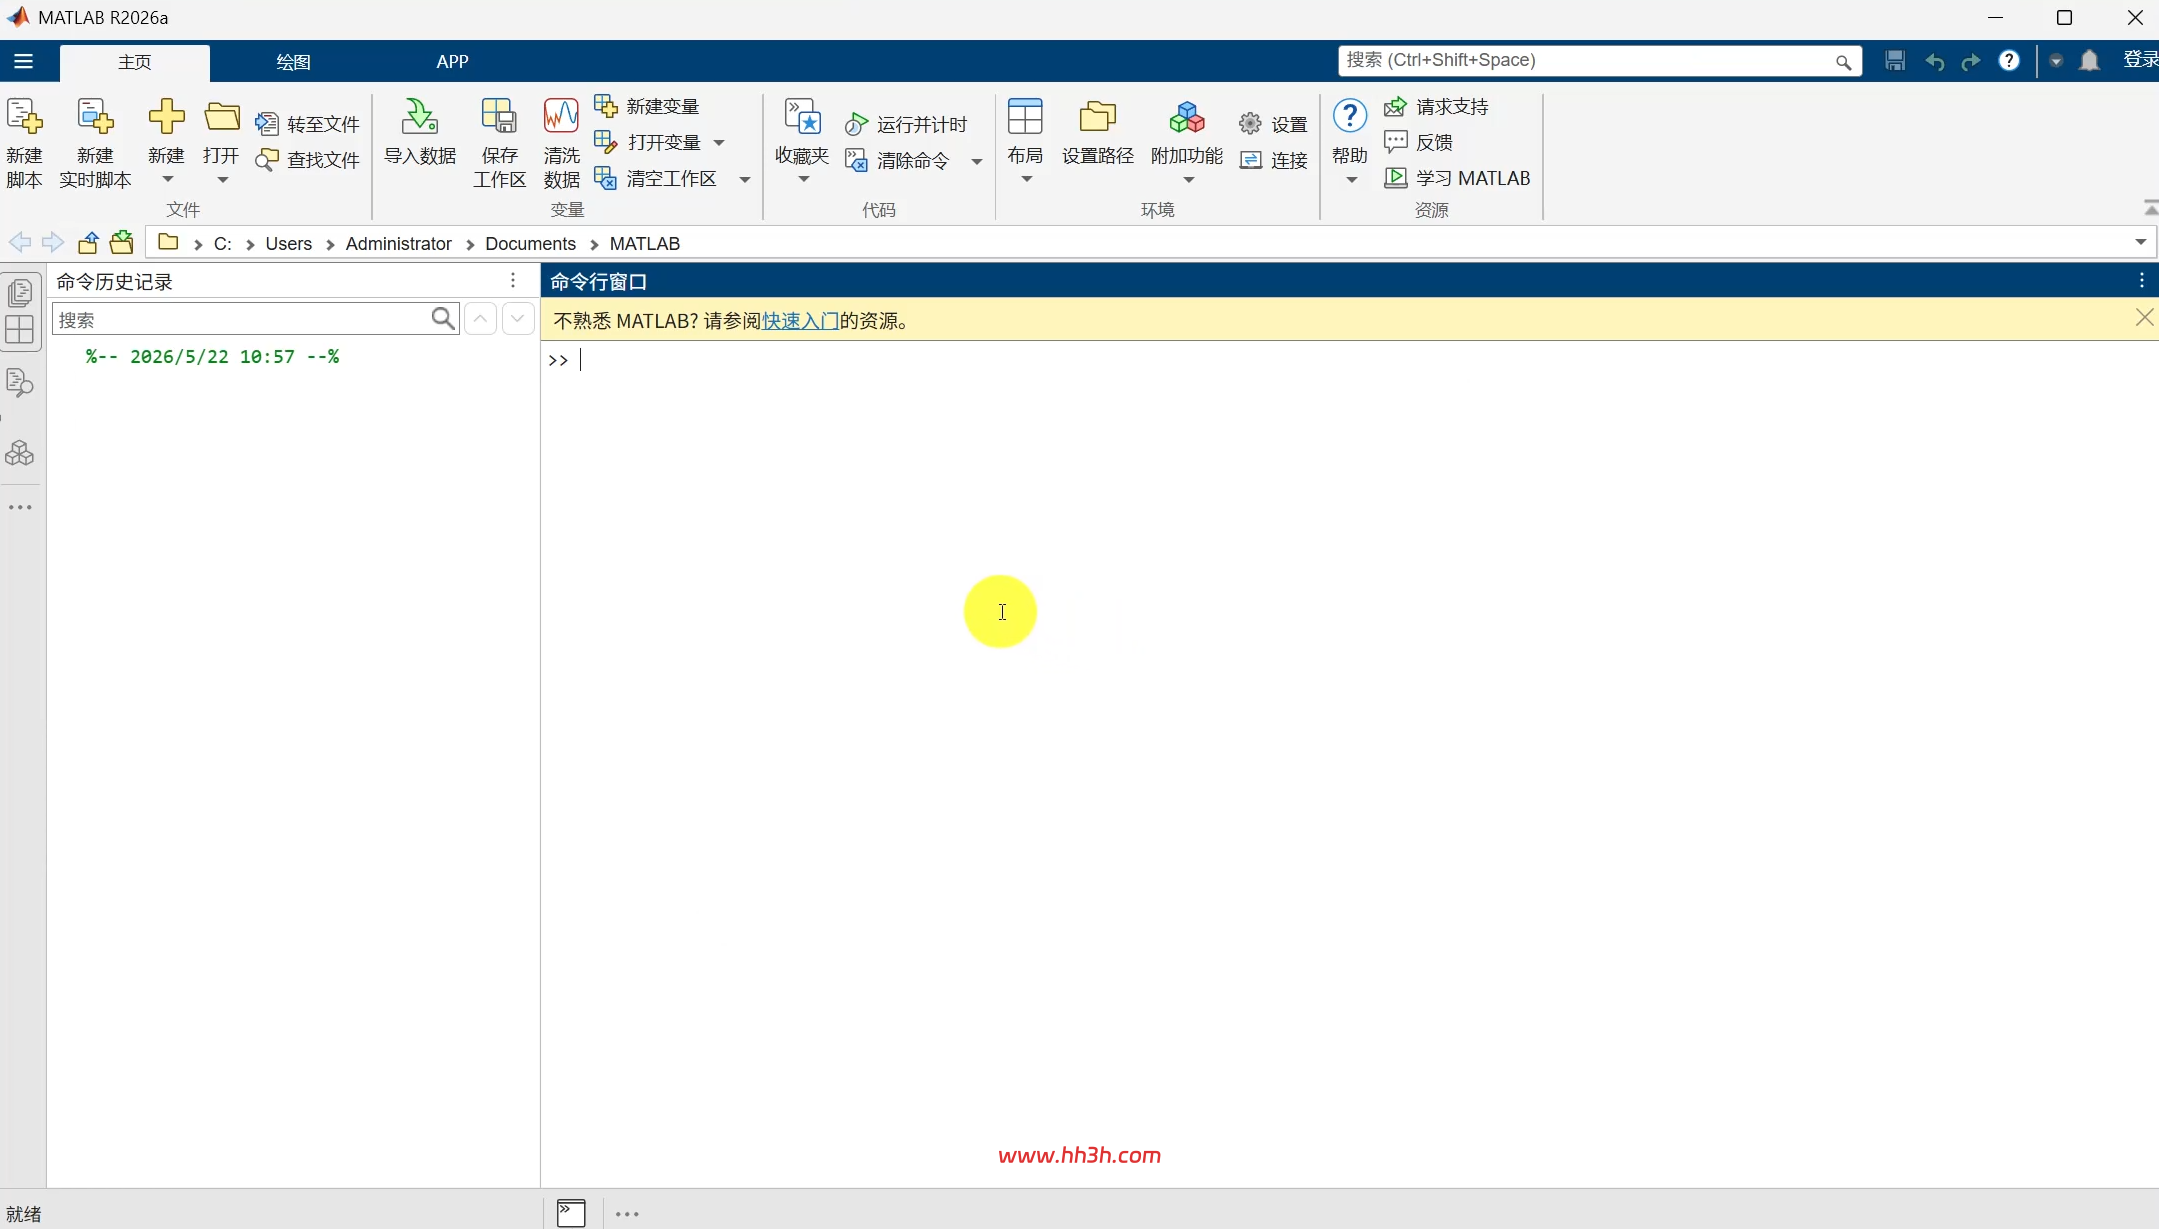The height and width of the screenshot is (1229, 2159).
Task: Click the Help (帮助) question mark icon
Action: [1349, 116]
